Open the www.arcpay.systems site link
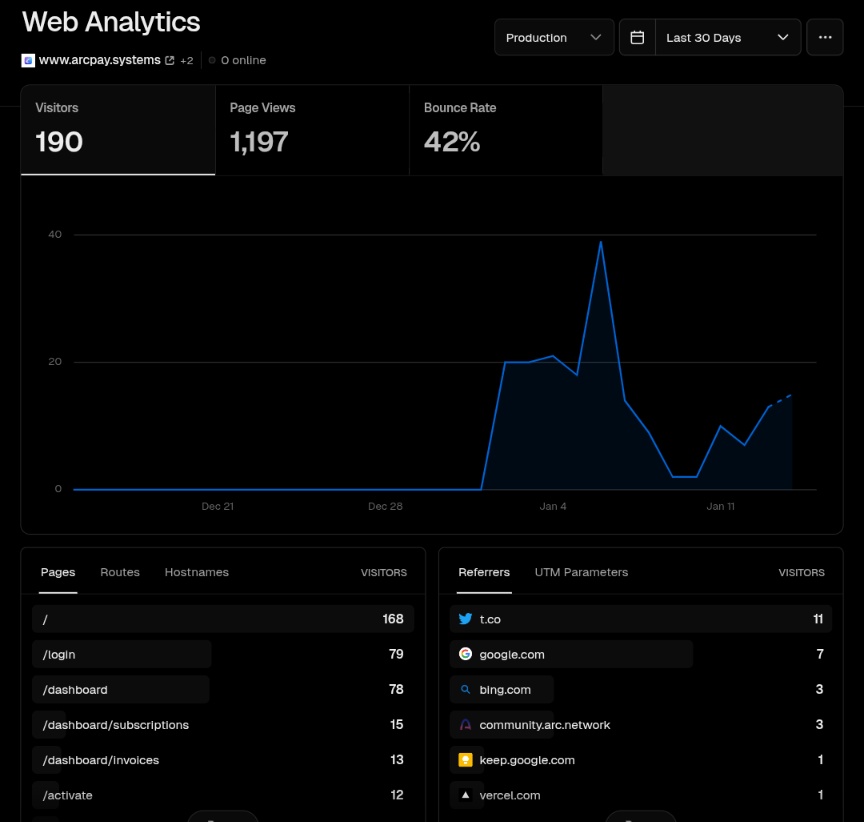 click(99, 60)
